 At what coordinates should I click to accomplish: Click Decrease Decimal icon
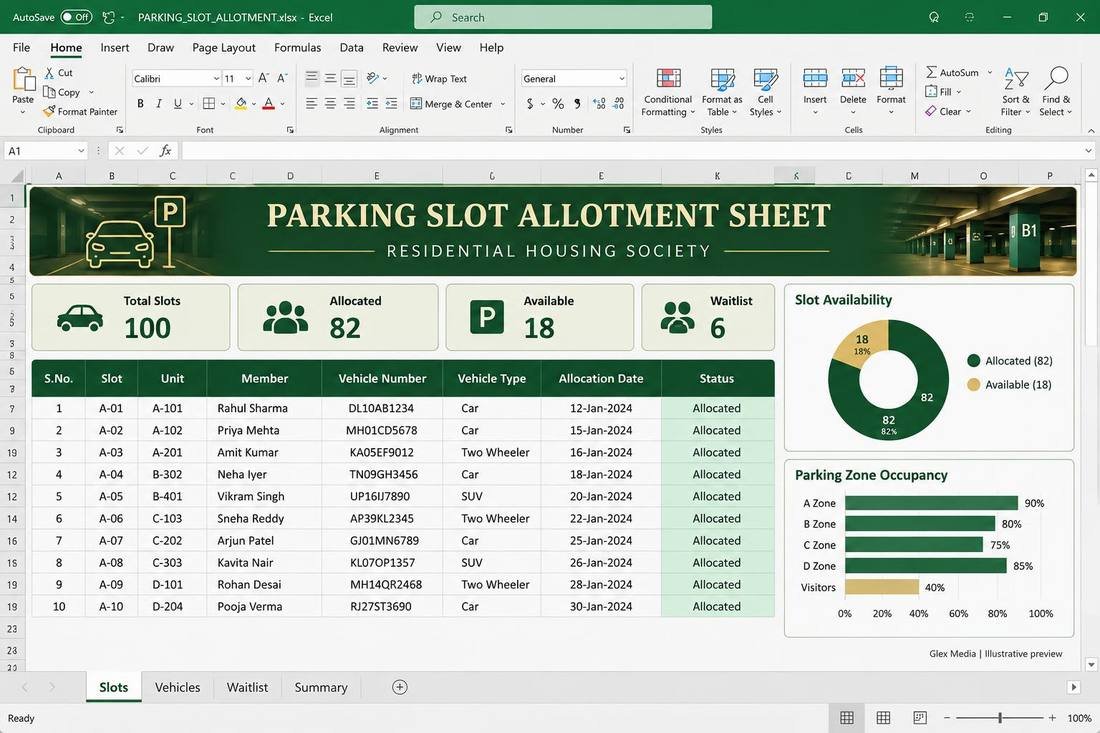point(619,104)
